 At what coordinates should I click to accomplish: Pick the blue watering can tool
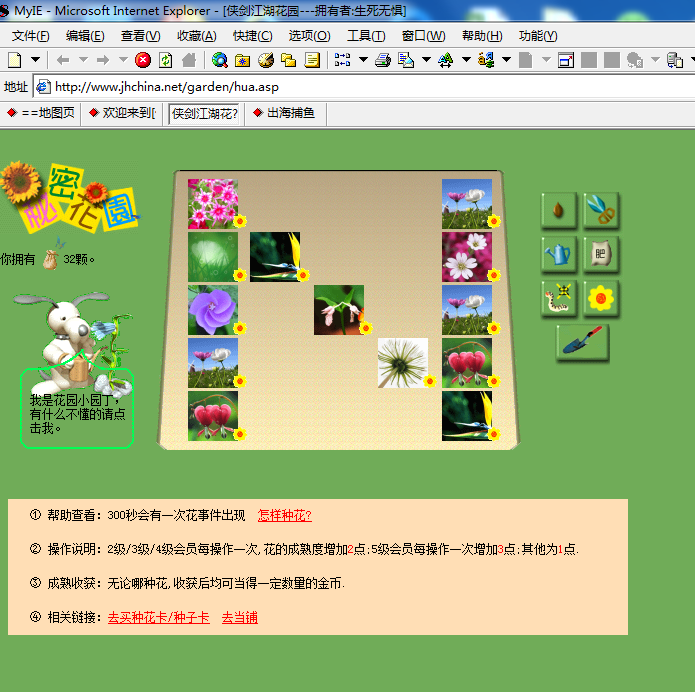[x=558, y=254]
